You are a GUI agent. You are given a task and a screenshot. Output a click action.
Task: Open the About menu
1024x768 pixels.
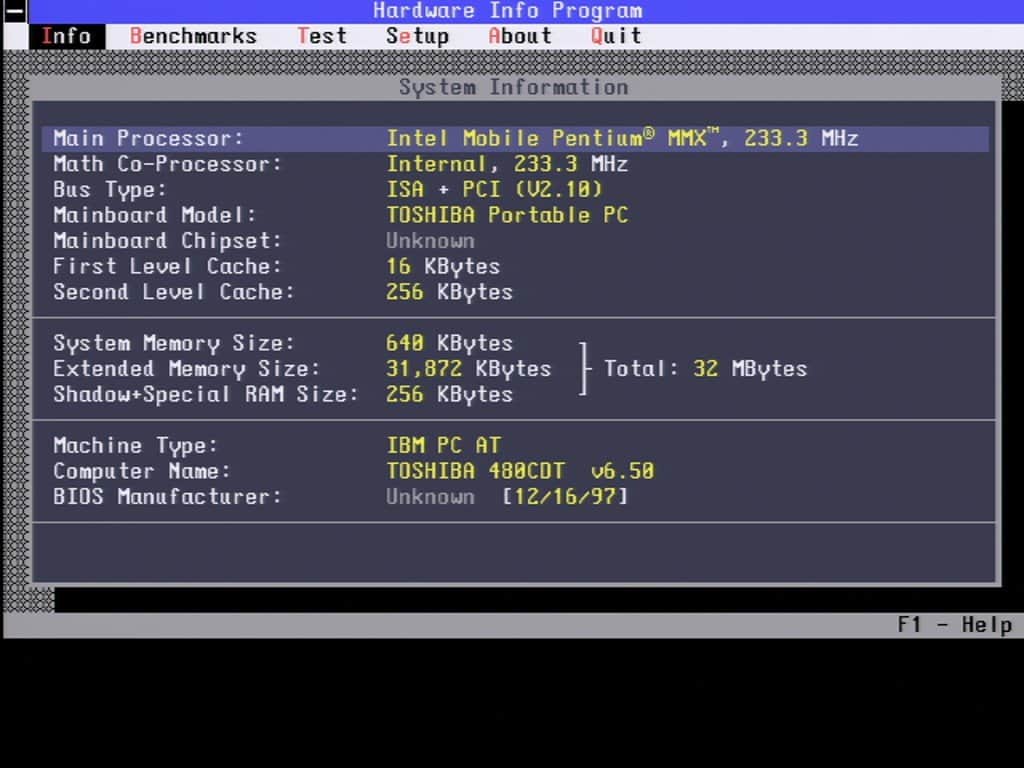(x=520, y=36)
